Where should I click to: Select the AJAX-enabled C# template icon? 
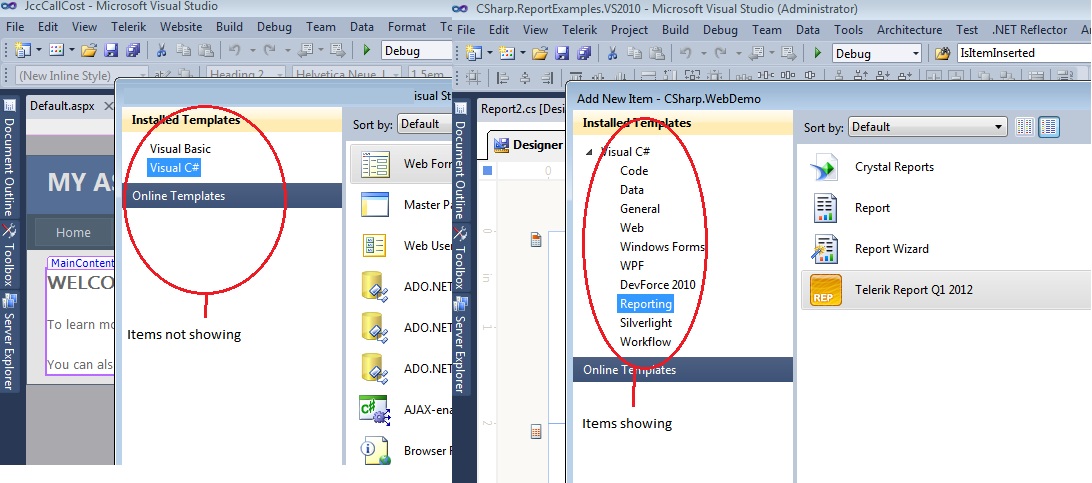(374, 410)
